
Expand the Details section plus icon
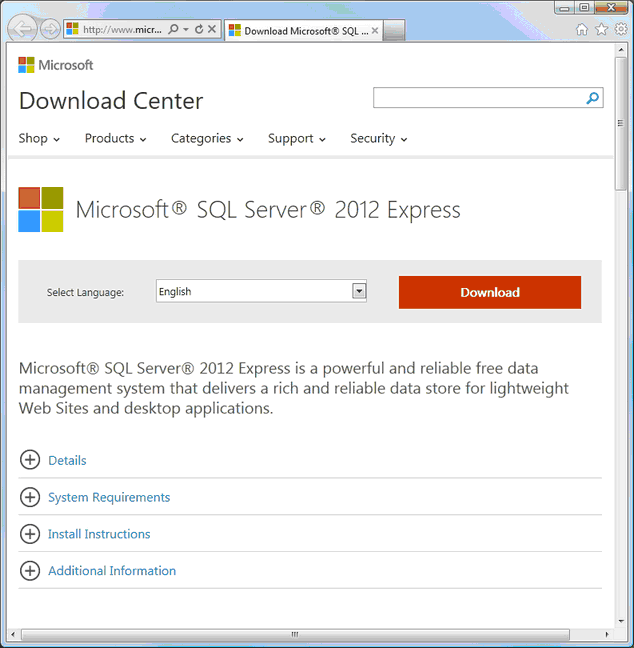point(30,460)
